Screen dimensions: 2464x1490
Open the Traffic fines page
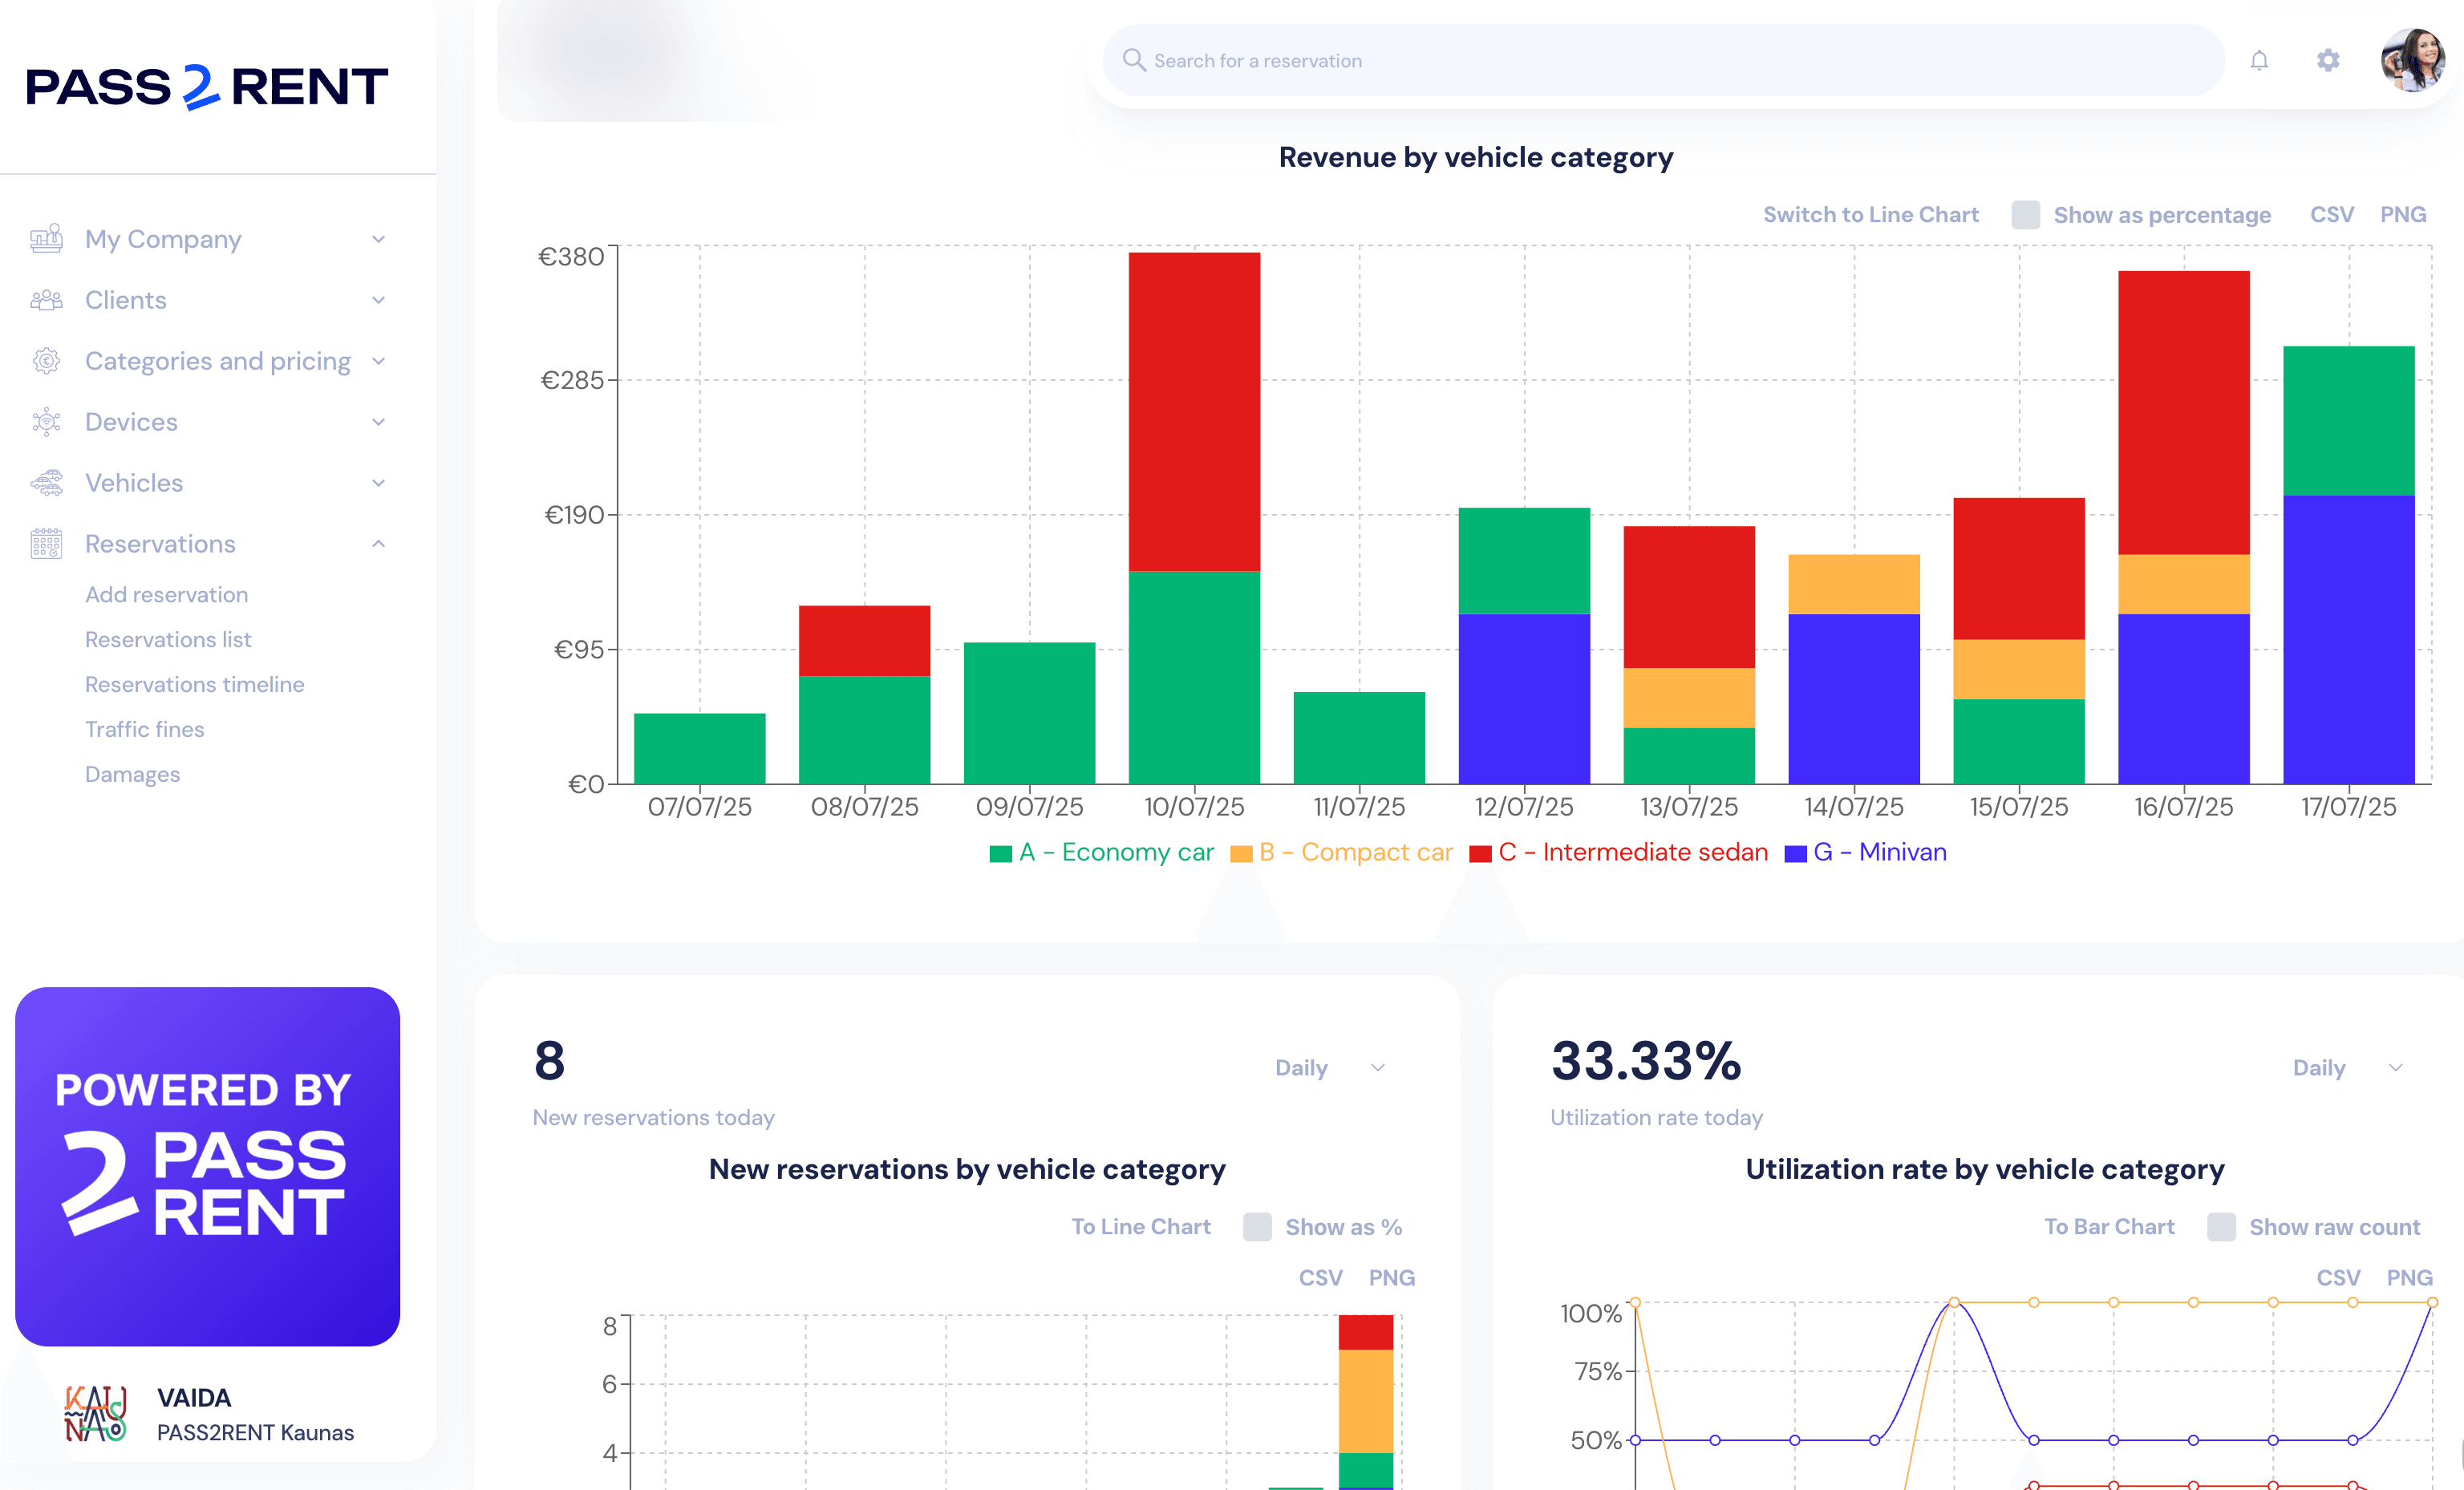145,729
